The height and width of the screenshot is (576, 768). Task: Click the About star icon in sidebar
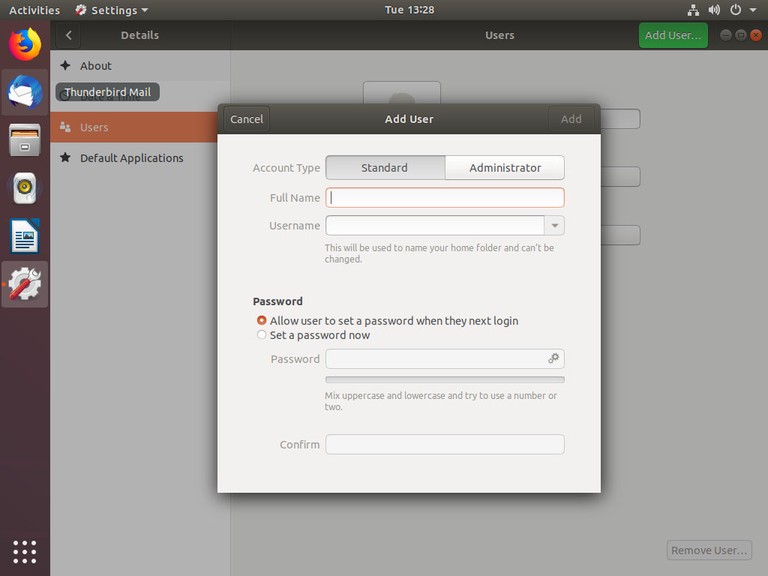(65, 65)
